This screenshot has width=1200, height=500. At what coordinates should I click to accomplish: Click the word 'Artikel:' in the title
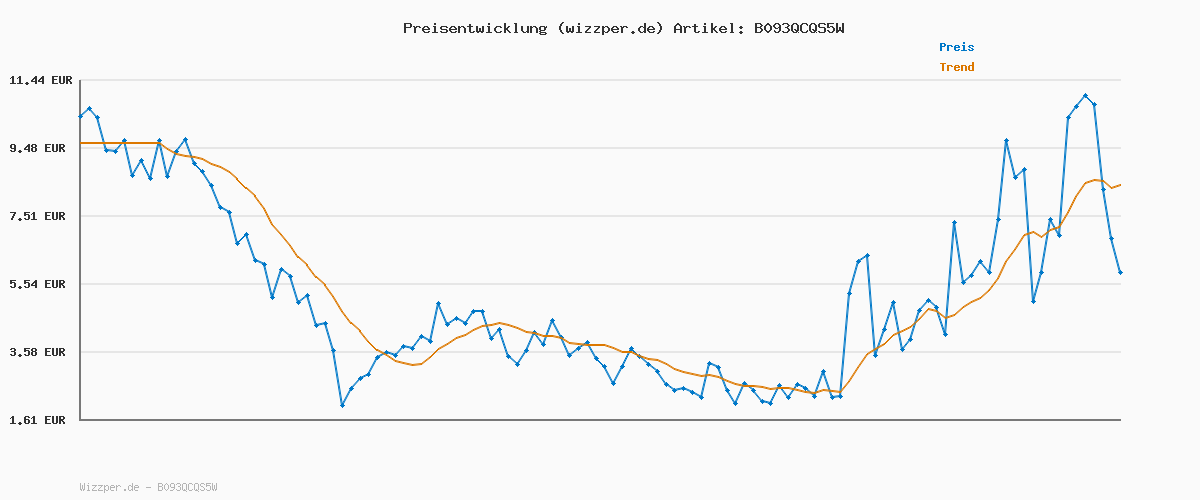708,28
